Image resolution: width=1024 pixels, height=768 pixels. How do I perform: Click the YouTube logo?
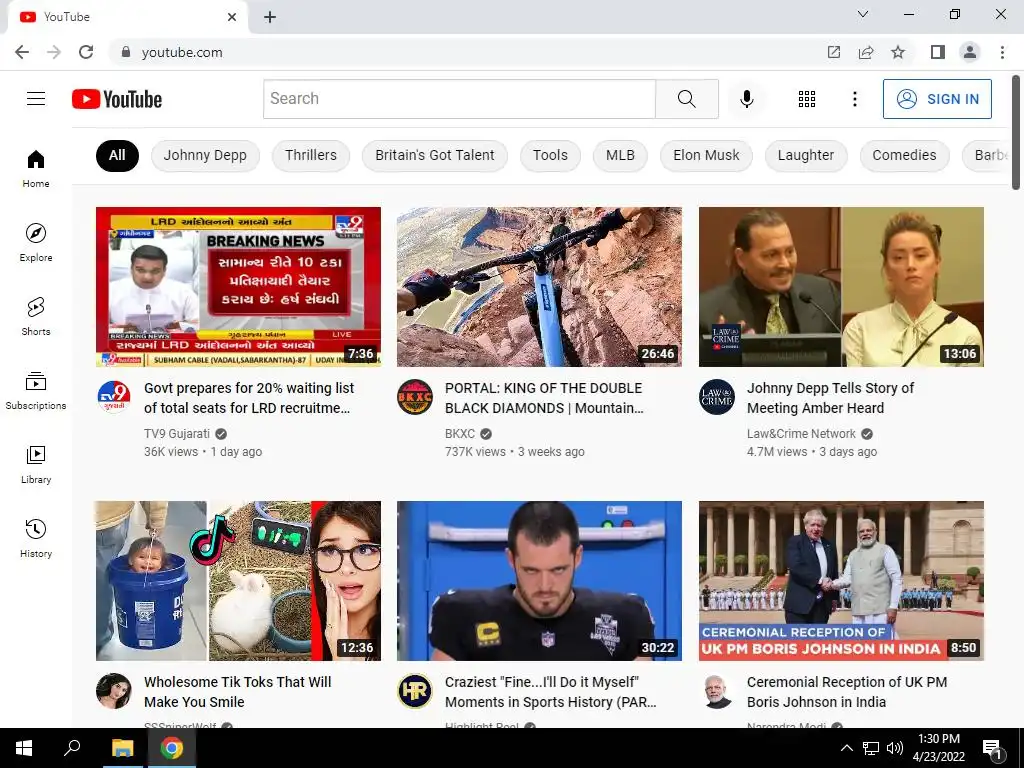pyautogui.click(x=117, y=99)
